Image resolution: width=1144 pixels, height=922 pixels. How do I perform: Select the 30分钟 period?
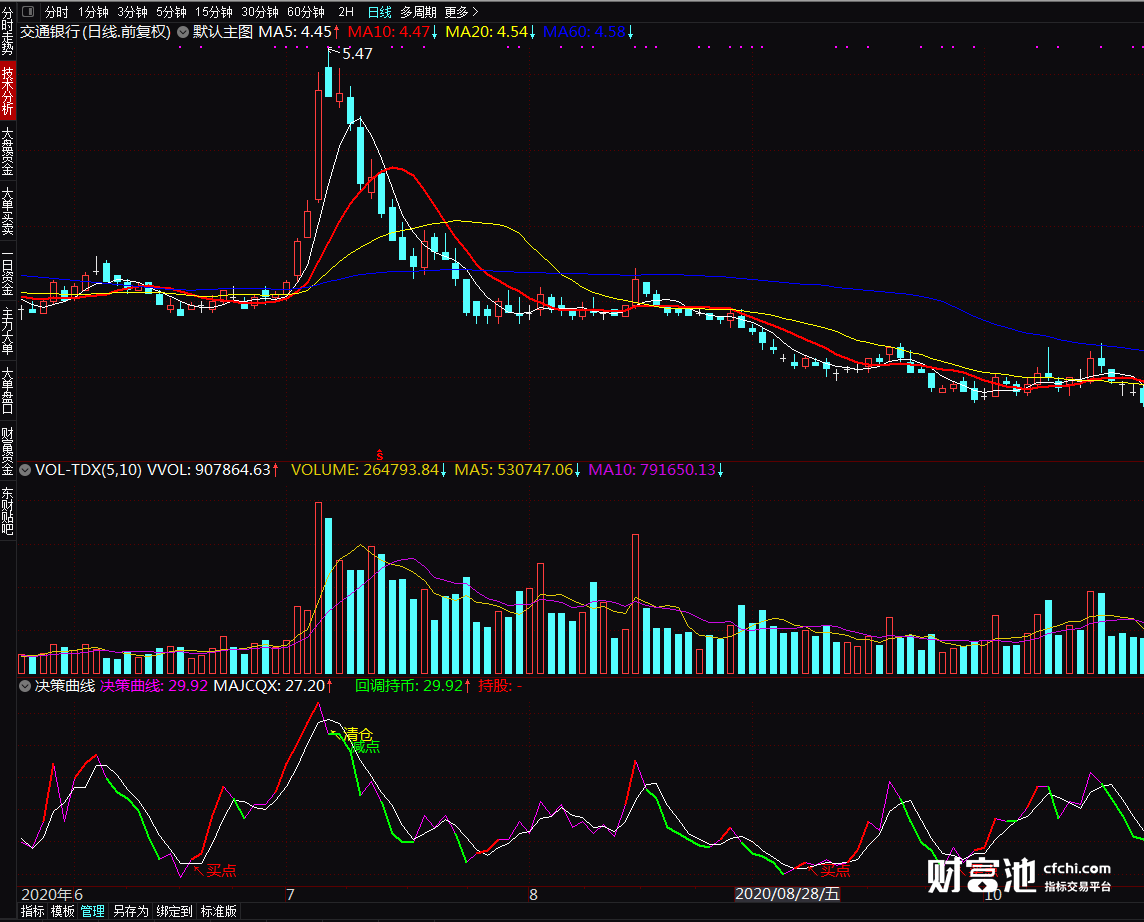pos(260,12)
